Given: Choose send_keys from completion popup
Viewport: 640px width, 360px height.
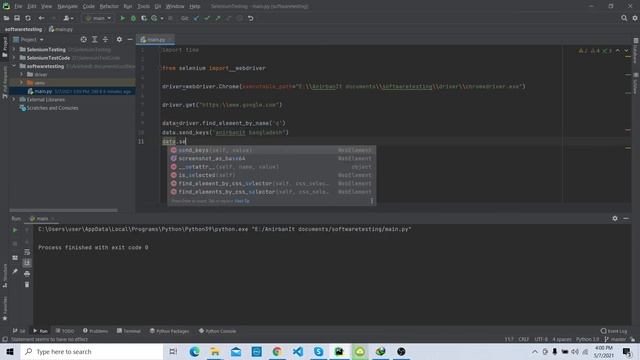Looking at the screenshot, I should [271, 150].
